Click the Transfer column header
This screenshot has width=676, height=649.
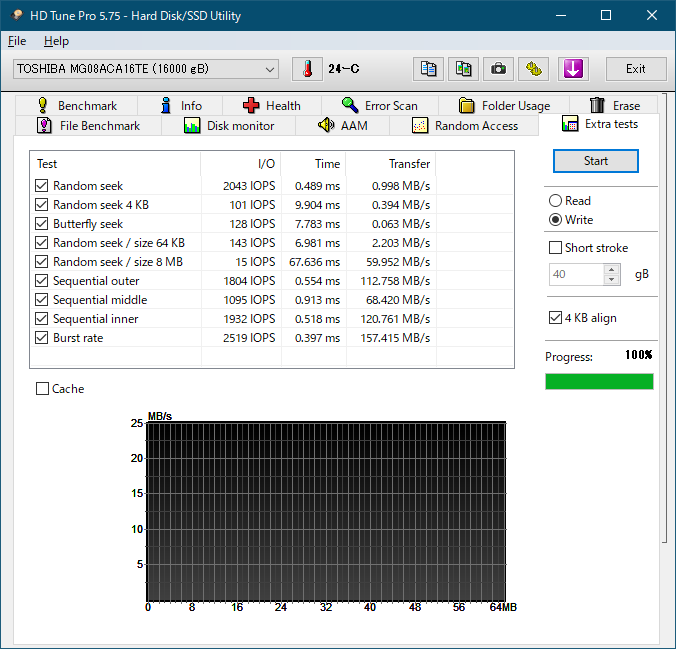click(x=391, y=164)
